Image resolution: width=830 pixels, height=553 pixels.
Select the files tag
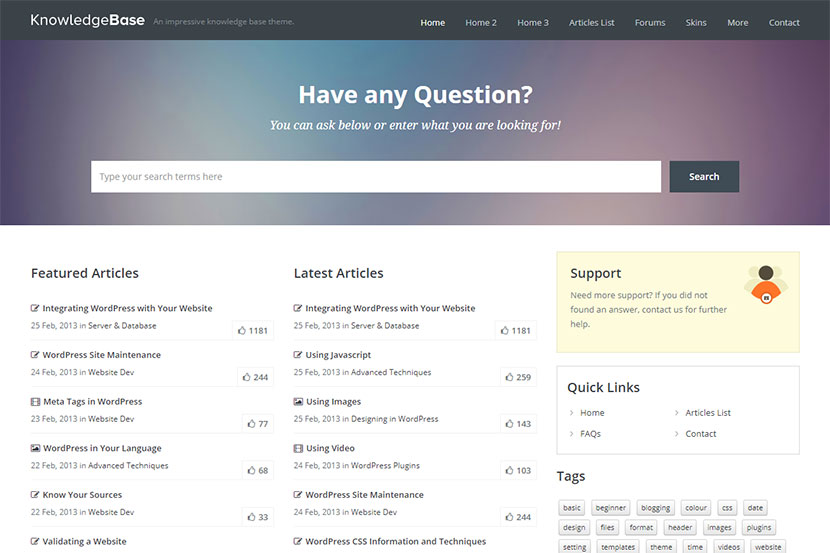[x=607, y=528]
